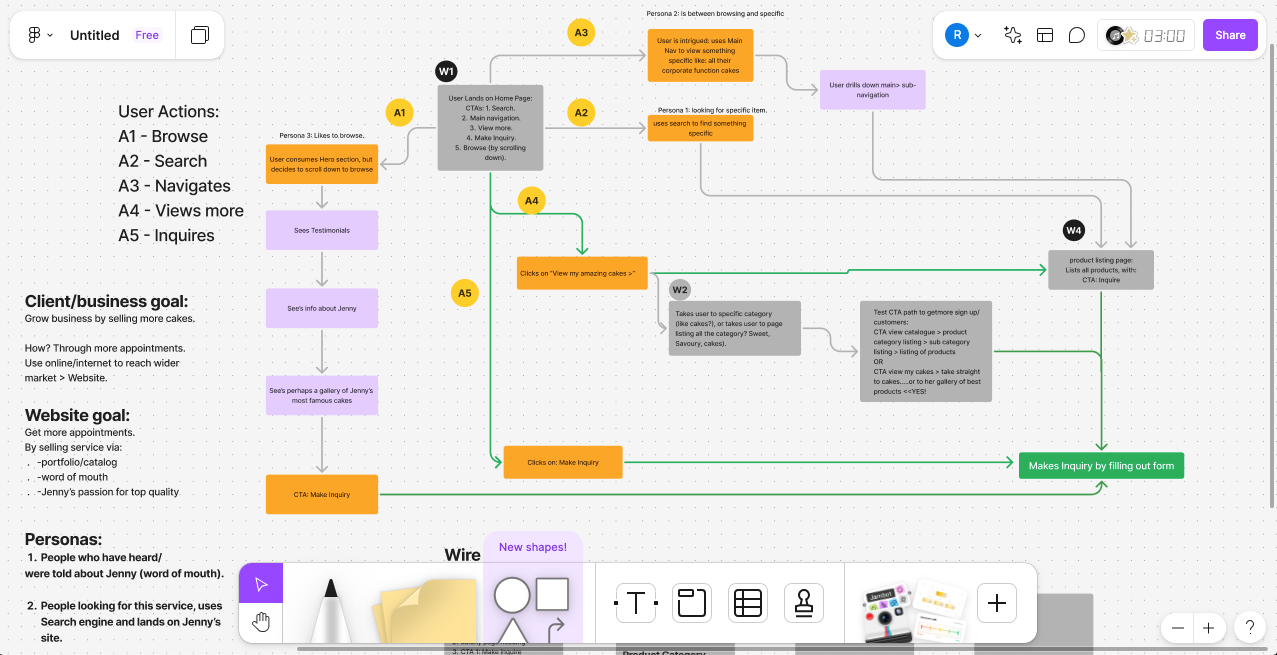Screen dimensions: 1277x655
Task: Click the 'Website goal:' heading
Action: point(78,415)
